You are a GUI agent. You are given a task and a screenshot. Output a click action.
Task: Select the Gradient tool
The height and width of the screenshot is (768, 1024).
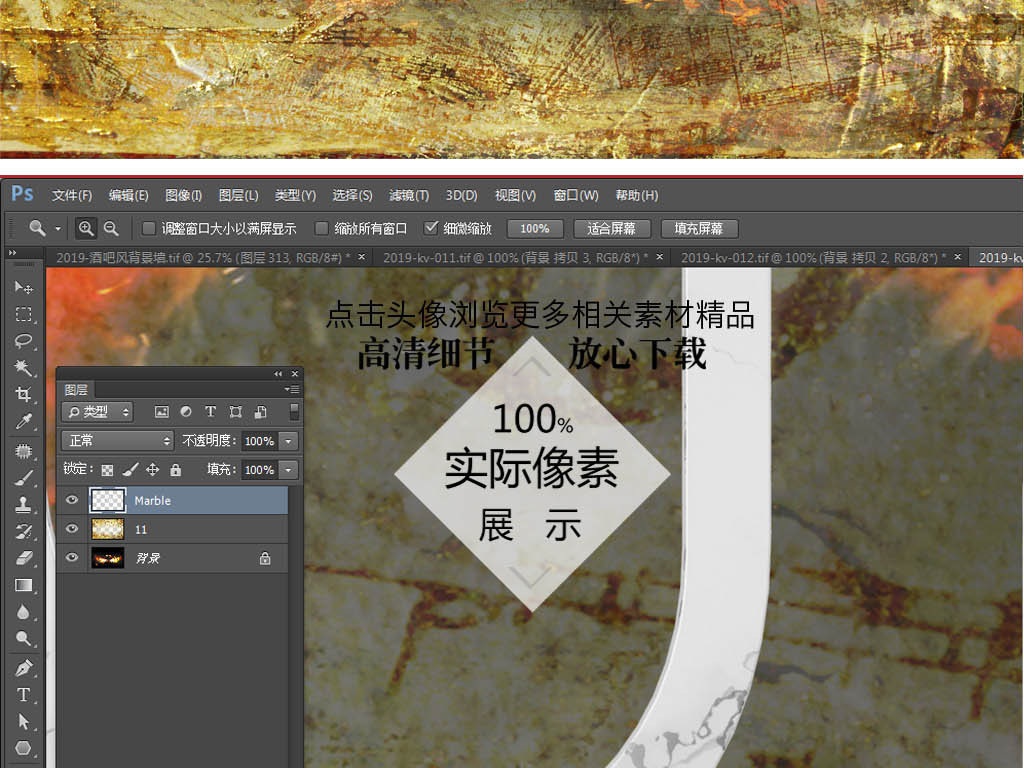click(x=24, y=585)
